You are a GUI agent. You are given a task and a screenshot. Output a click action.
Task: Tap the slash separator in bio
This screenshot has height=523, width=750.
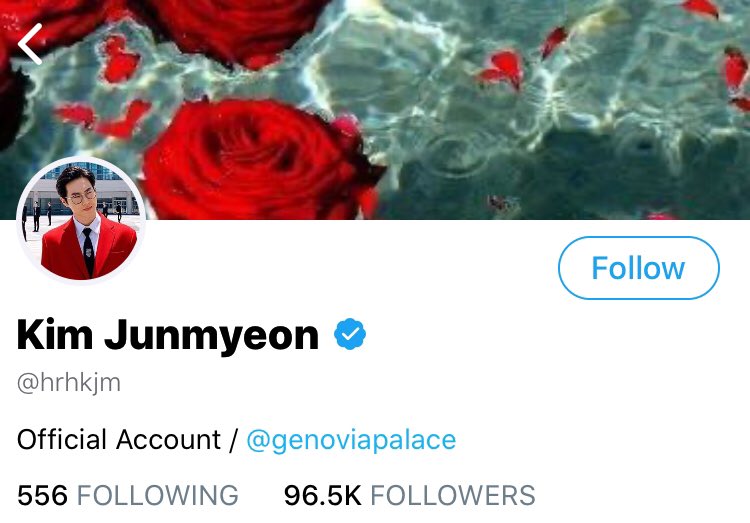pos(233,440)
